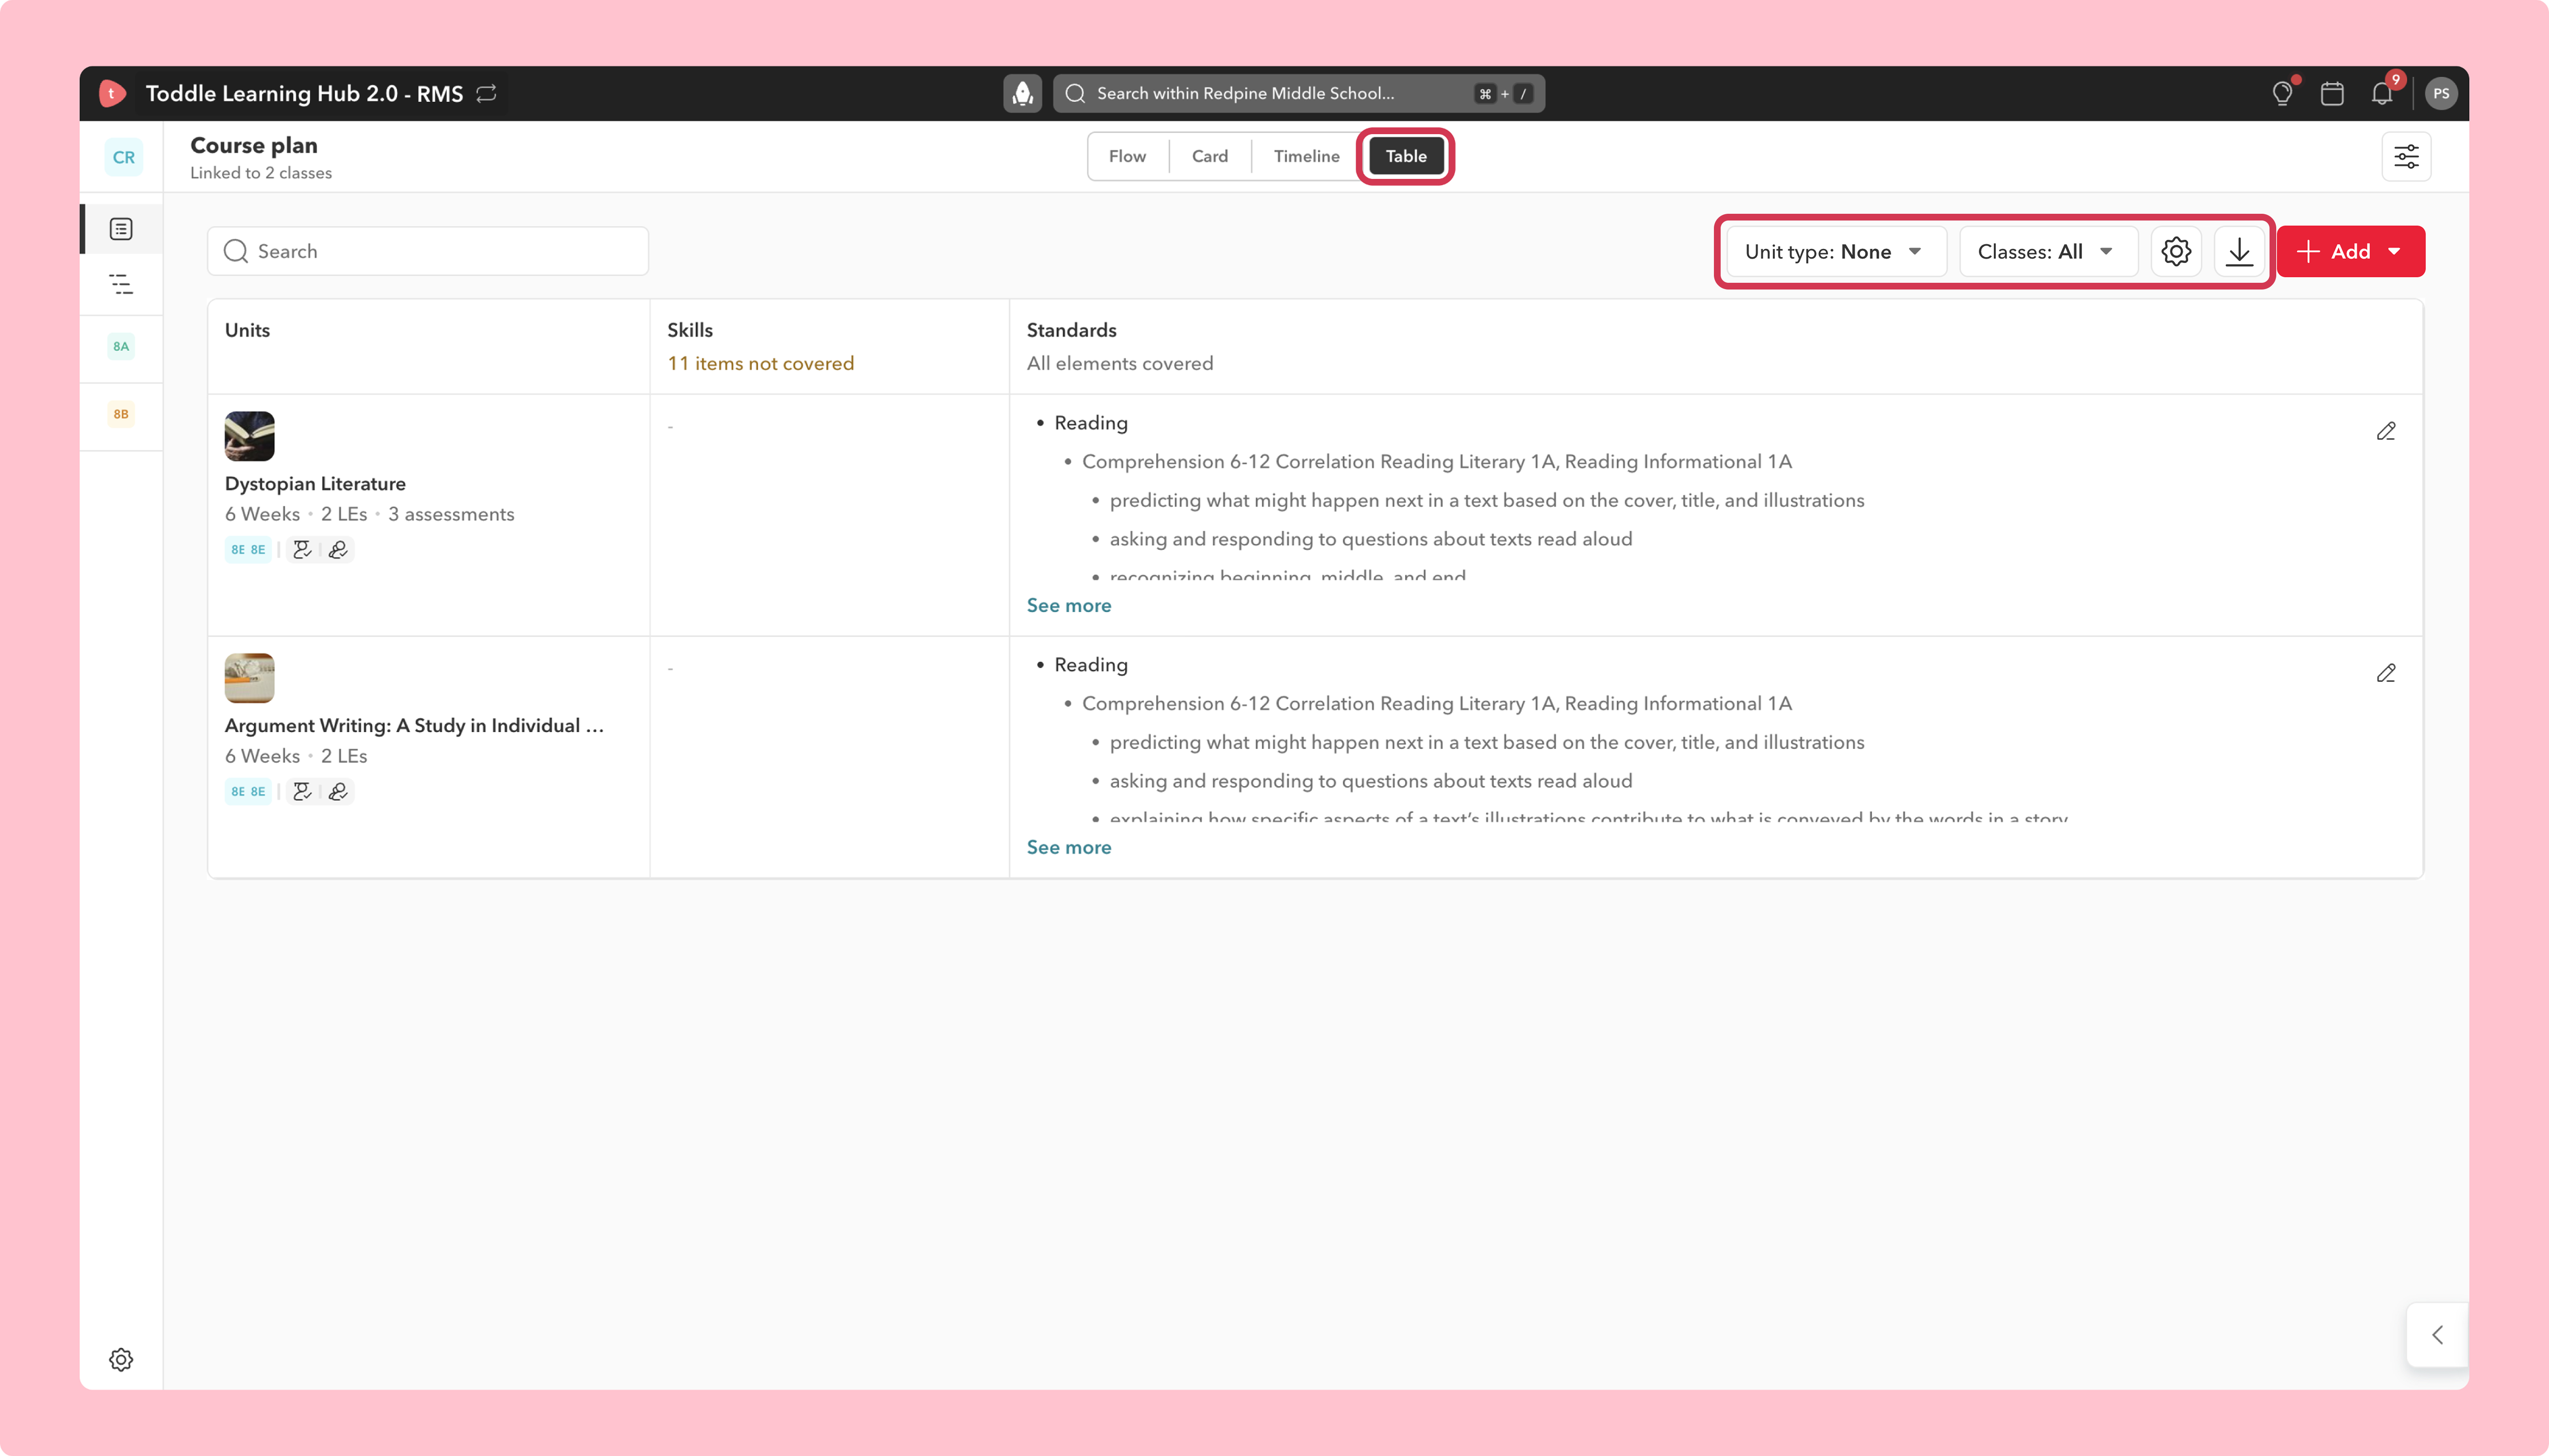Image resolution: width=2549 pixels, height=1456 pixels.
Task: Click the switch workspace arrows icon
Action: tap(487, 93)
